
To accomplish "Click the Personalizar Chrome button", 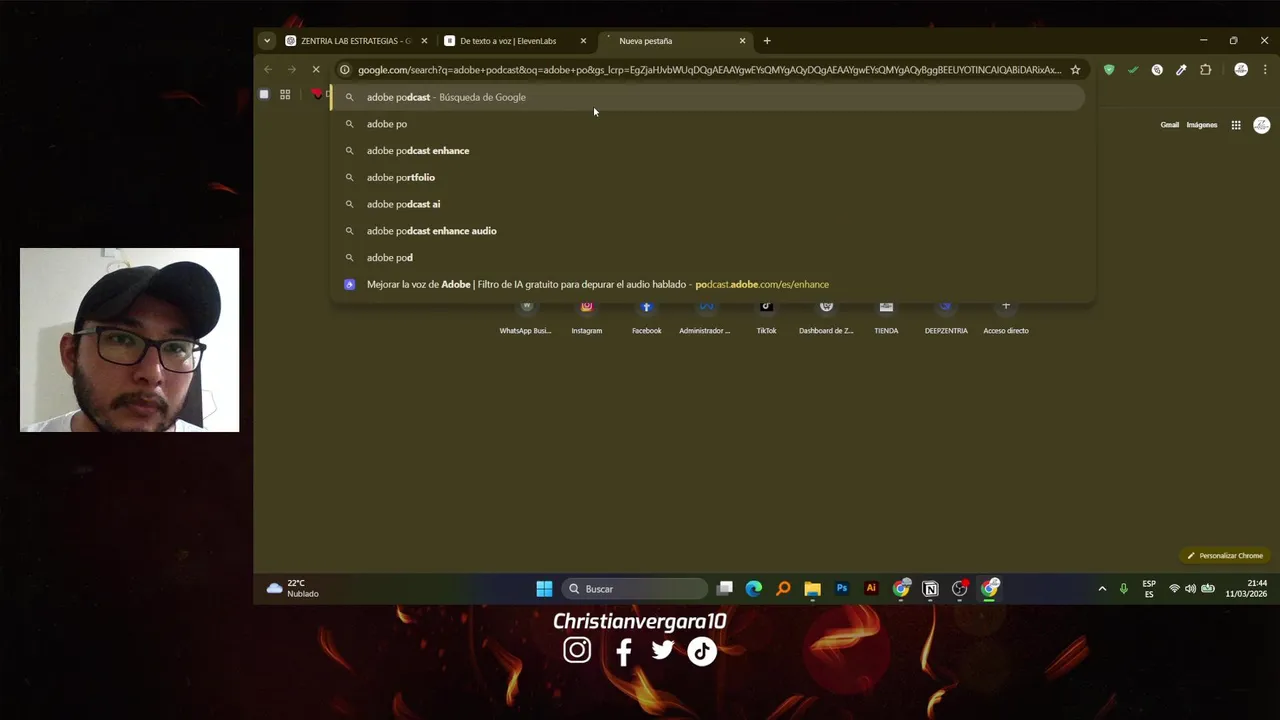I will (1225, 556).
